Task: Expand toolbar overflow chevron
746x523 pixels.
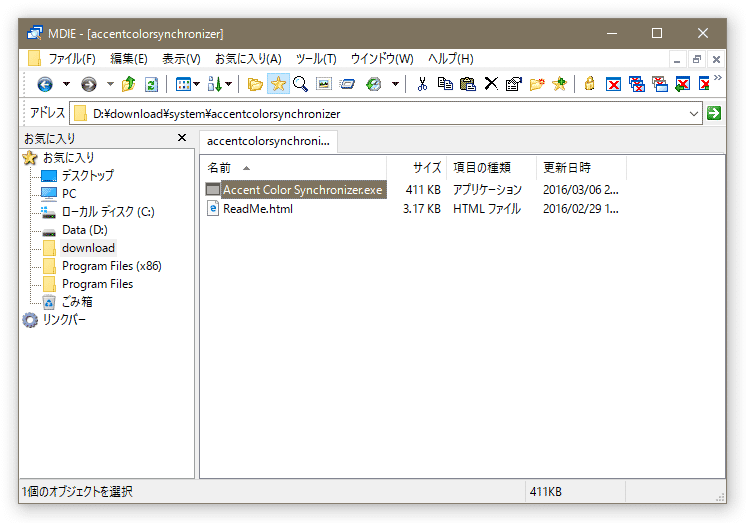Action: point(718,78)
